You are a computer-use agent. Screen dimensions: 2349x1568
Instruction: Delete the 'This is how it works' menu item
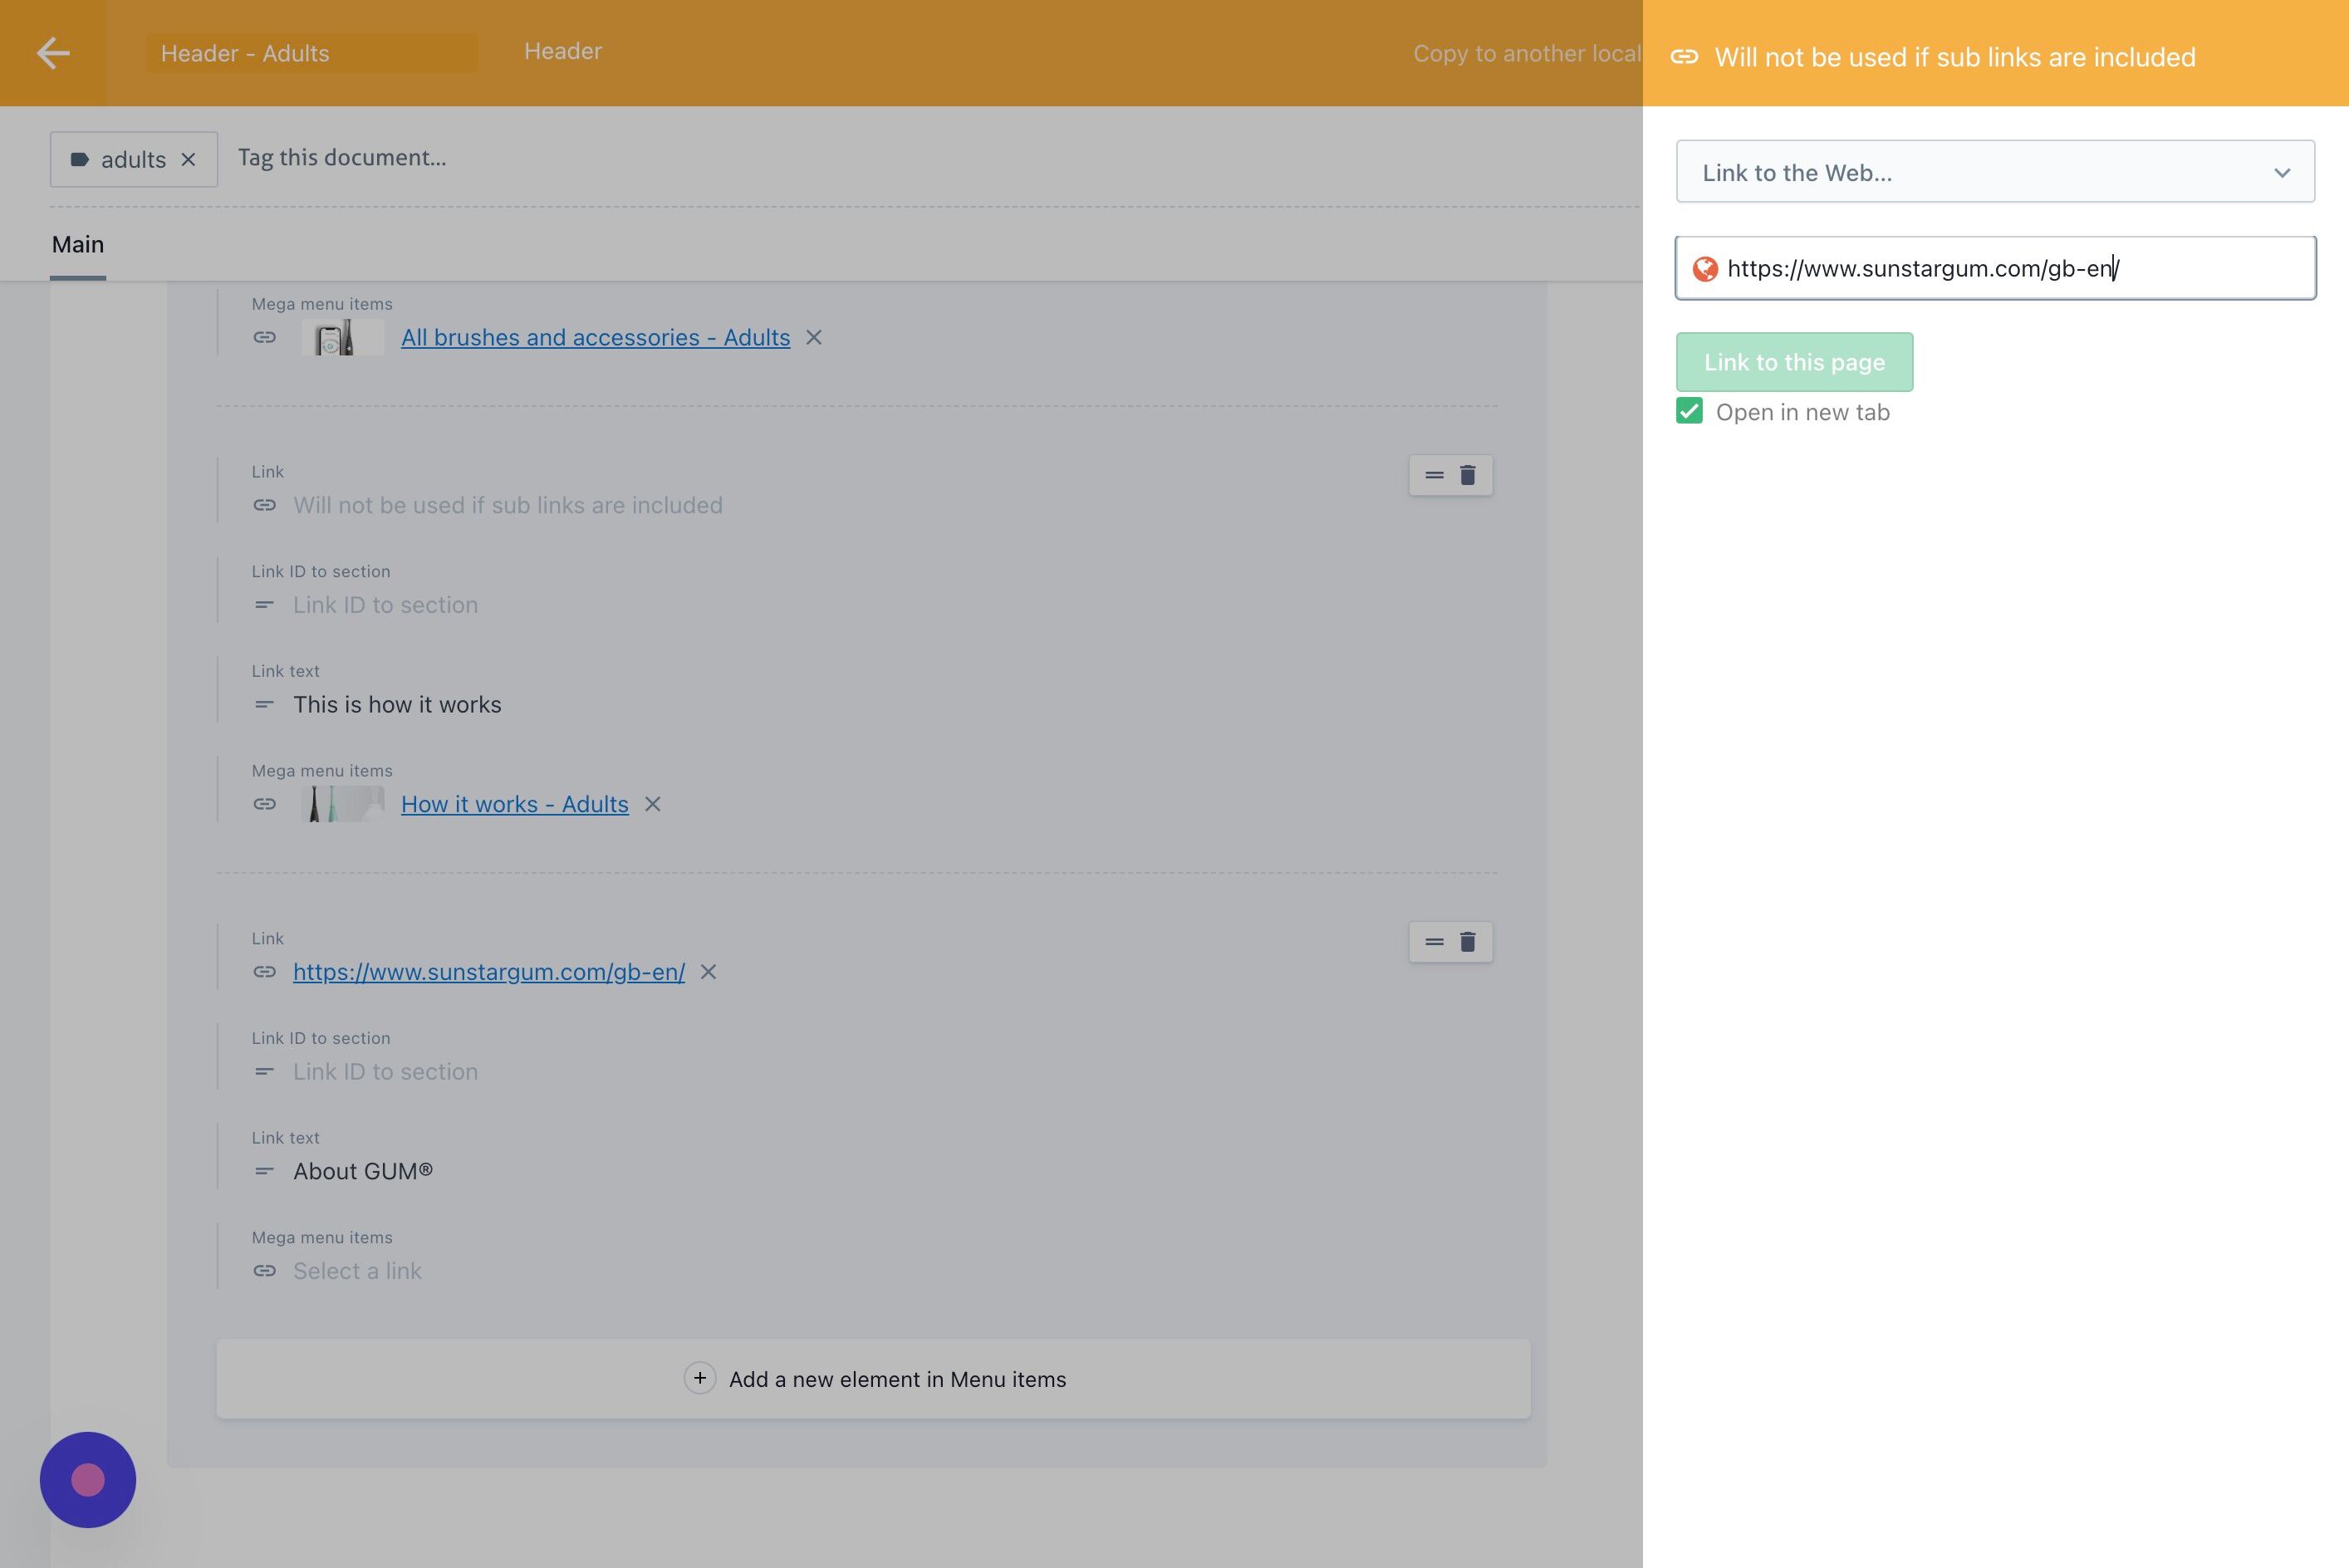pyautogui.click(x=1467, y=475)
